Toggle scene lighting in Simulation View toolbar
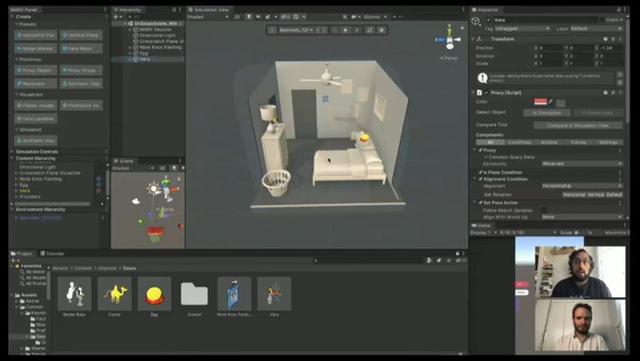 point(249,17)
